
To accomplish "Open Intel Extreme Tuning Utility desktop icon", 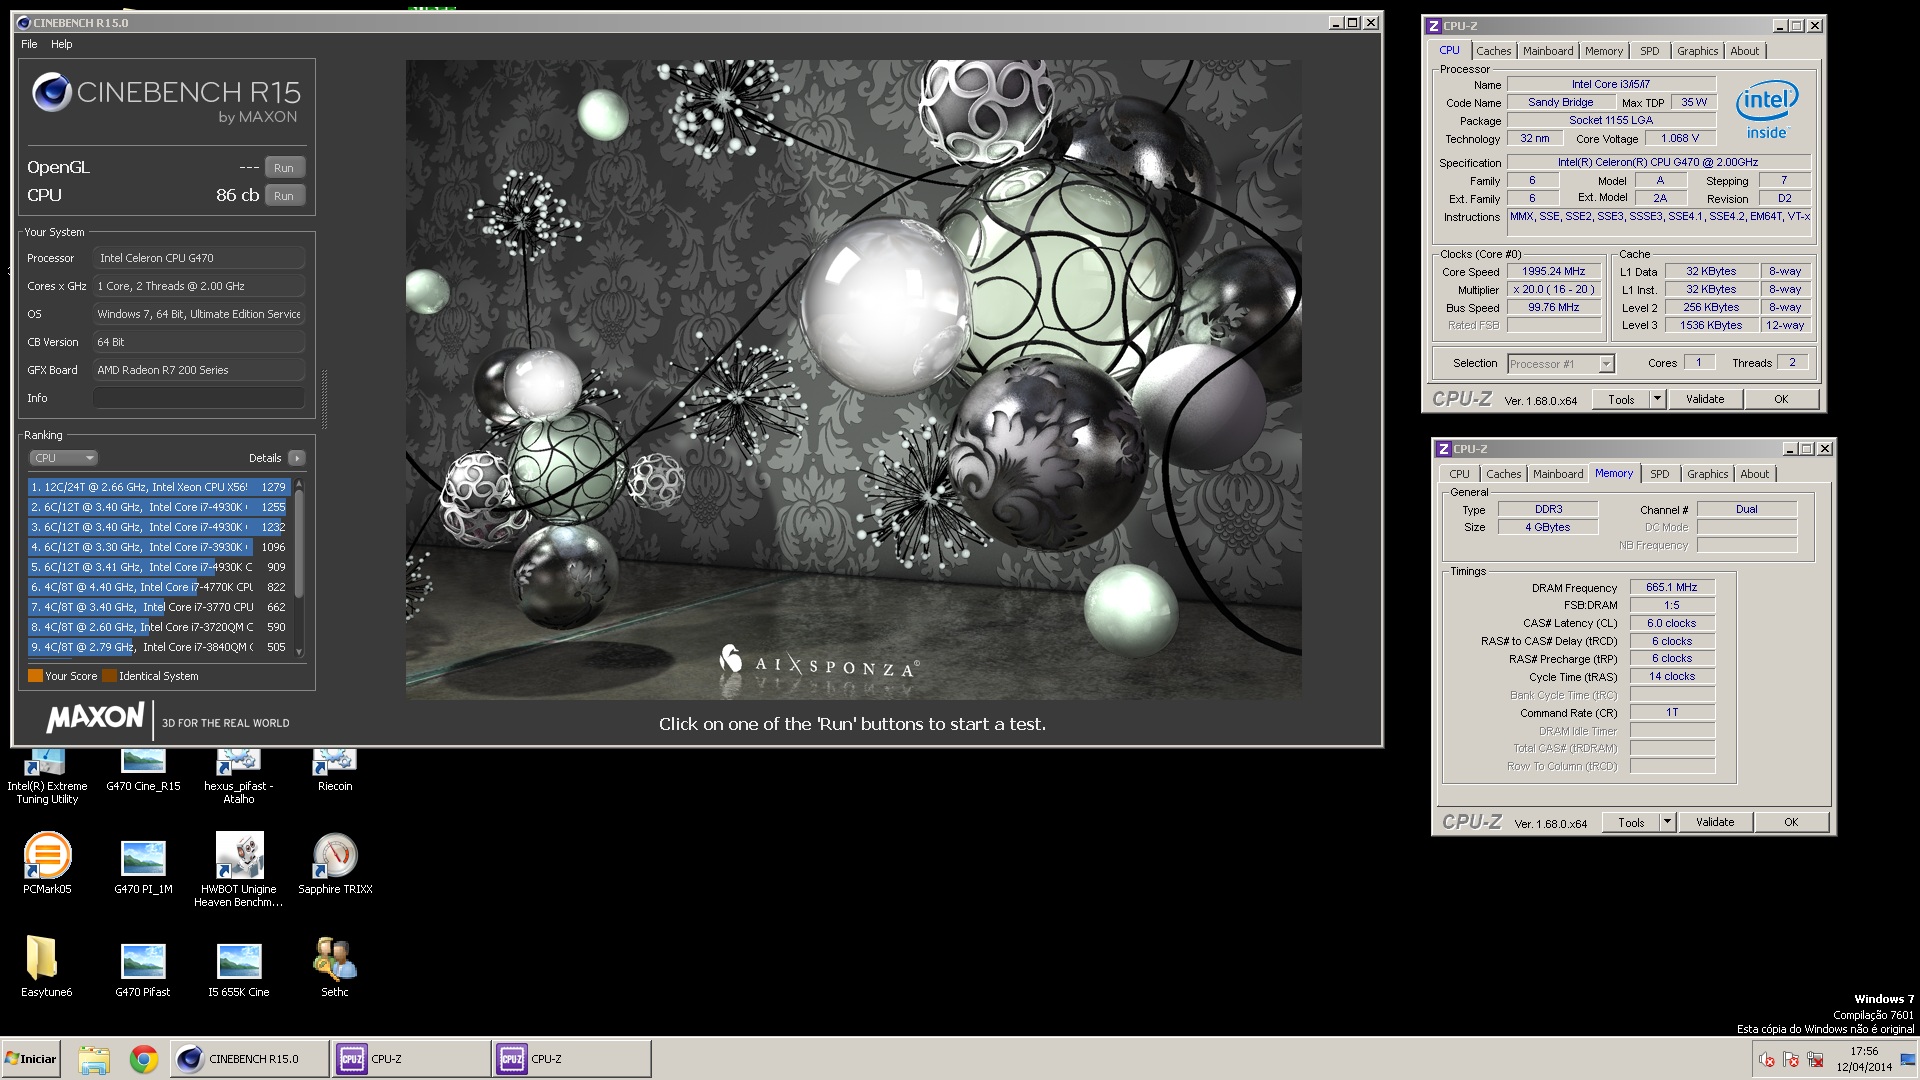I will click(47, 778).
